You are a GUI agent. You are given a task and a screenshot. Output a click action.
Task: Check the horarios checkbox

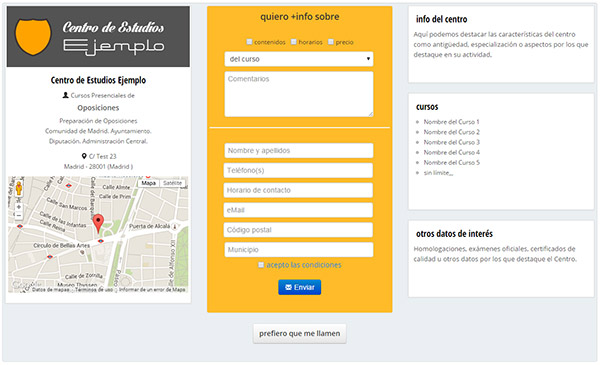click(x=294, y=42)
